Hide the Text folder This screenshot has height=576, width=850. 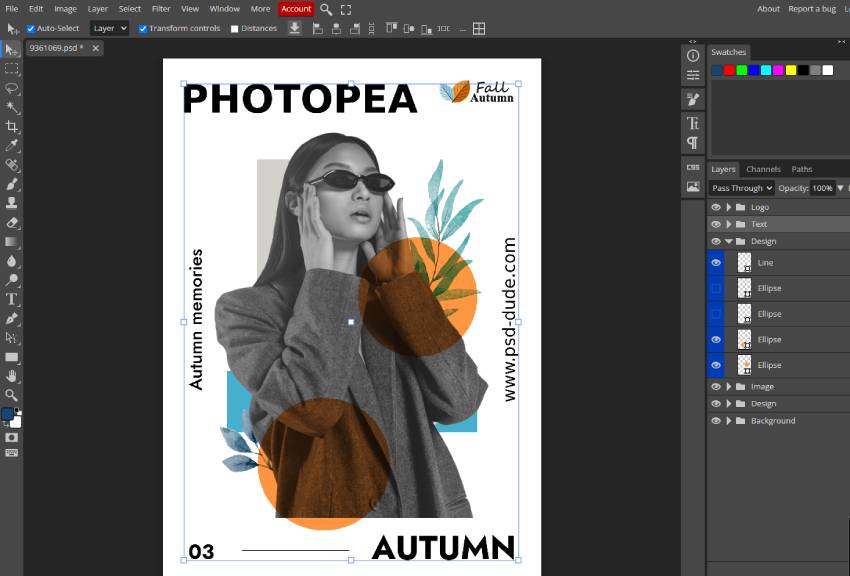coord(716,224)
